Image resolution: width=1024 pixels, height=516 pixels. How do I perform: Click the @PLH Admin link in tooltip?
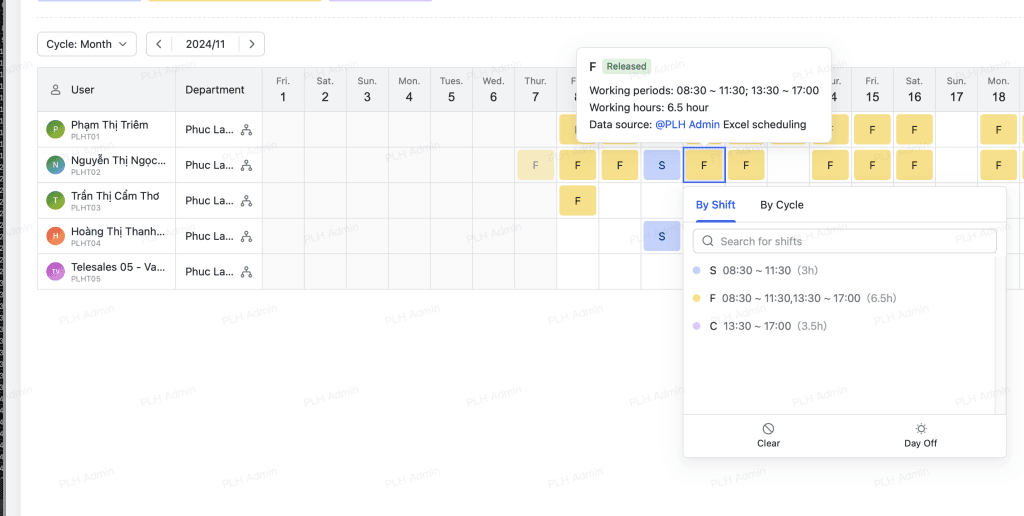point(687,125)
